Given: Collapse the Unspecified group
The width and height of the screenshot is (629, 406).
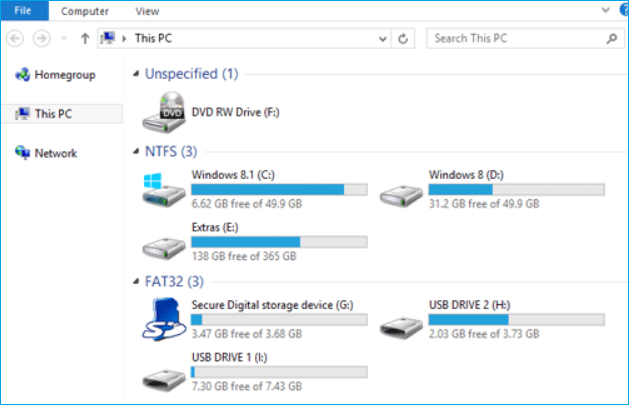Looking at the screenshot, I should point(137,75).
